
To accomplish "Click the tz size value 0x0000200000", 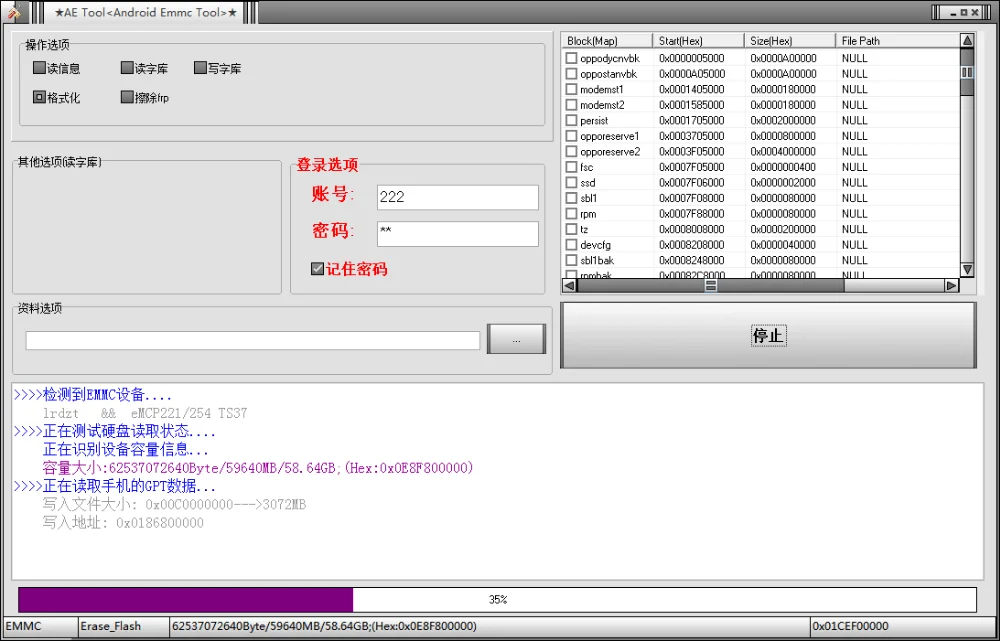I will pyautogui.click(x=783, y=229).
